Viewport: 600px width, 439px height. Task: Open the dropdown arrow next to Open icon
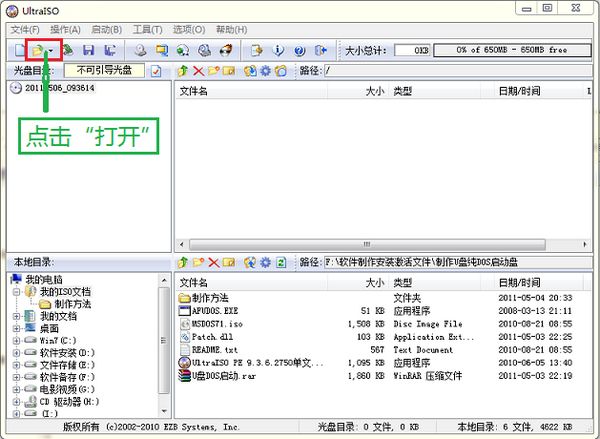[51, 49]
